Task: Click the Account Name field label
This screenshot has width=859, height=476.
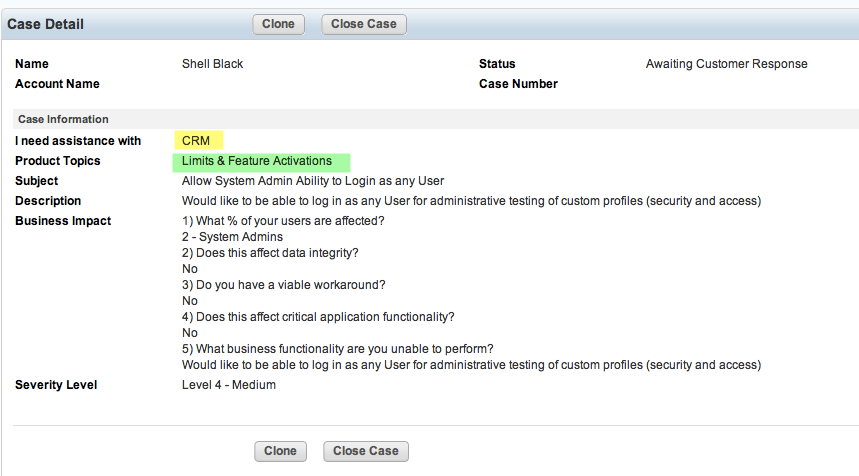Action: coord(58,84)
